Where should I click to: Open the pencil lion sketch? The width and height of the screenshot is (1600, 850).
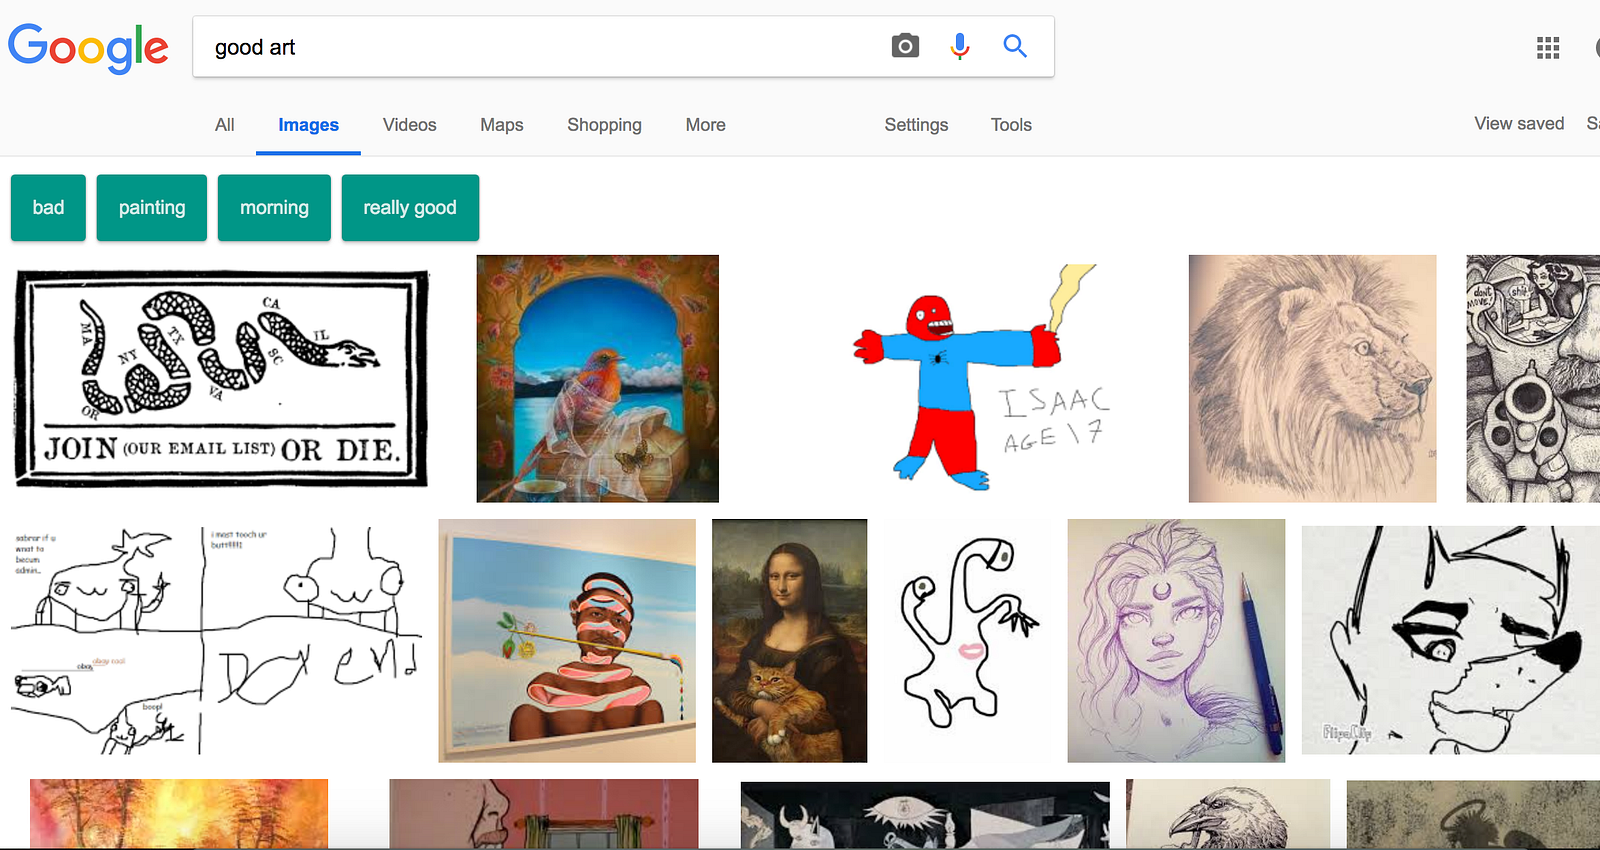(1312, 379)
